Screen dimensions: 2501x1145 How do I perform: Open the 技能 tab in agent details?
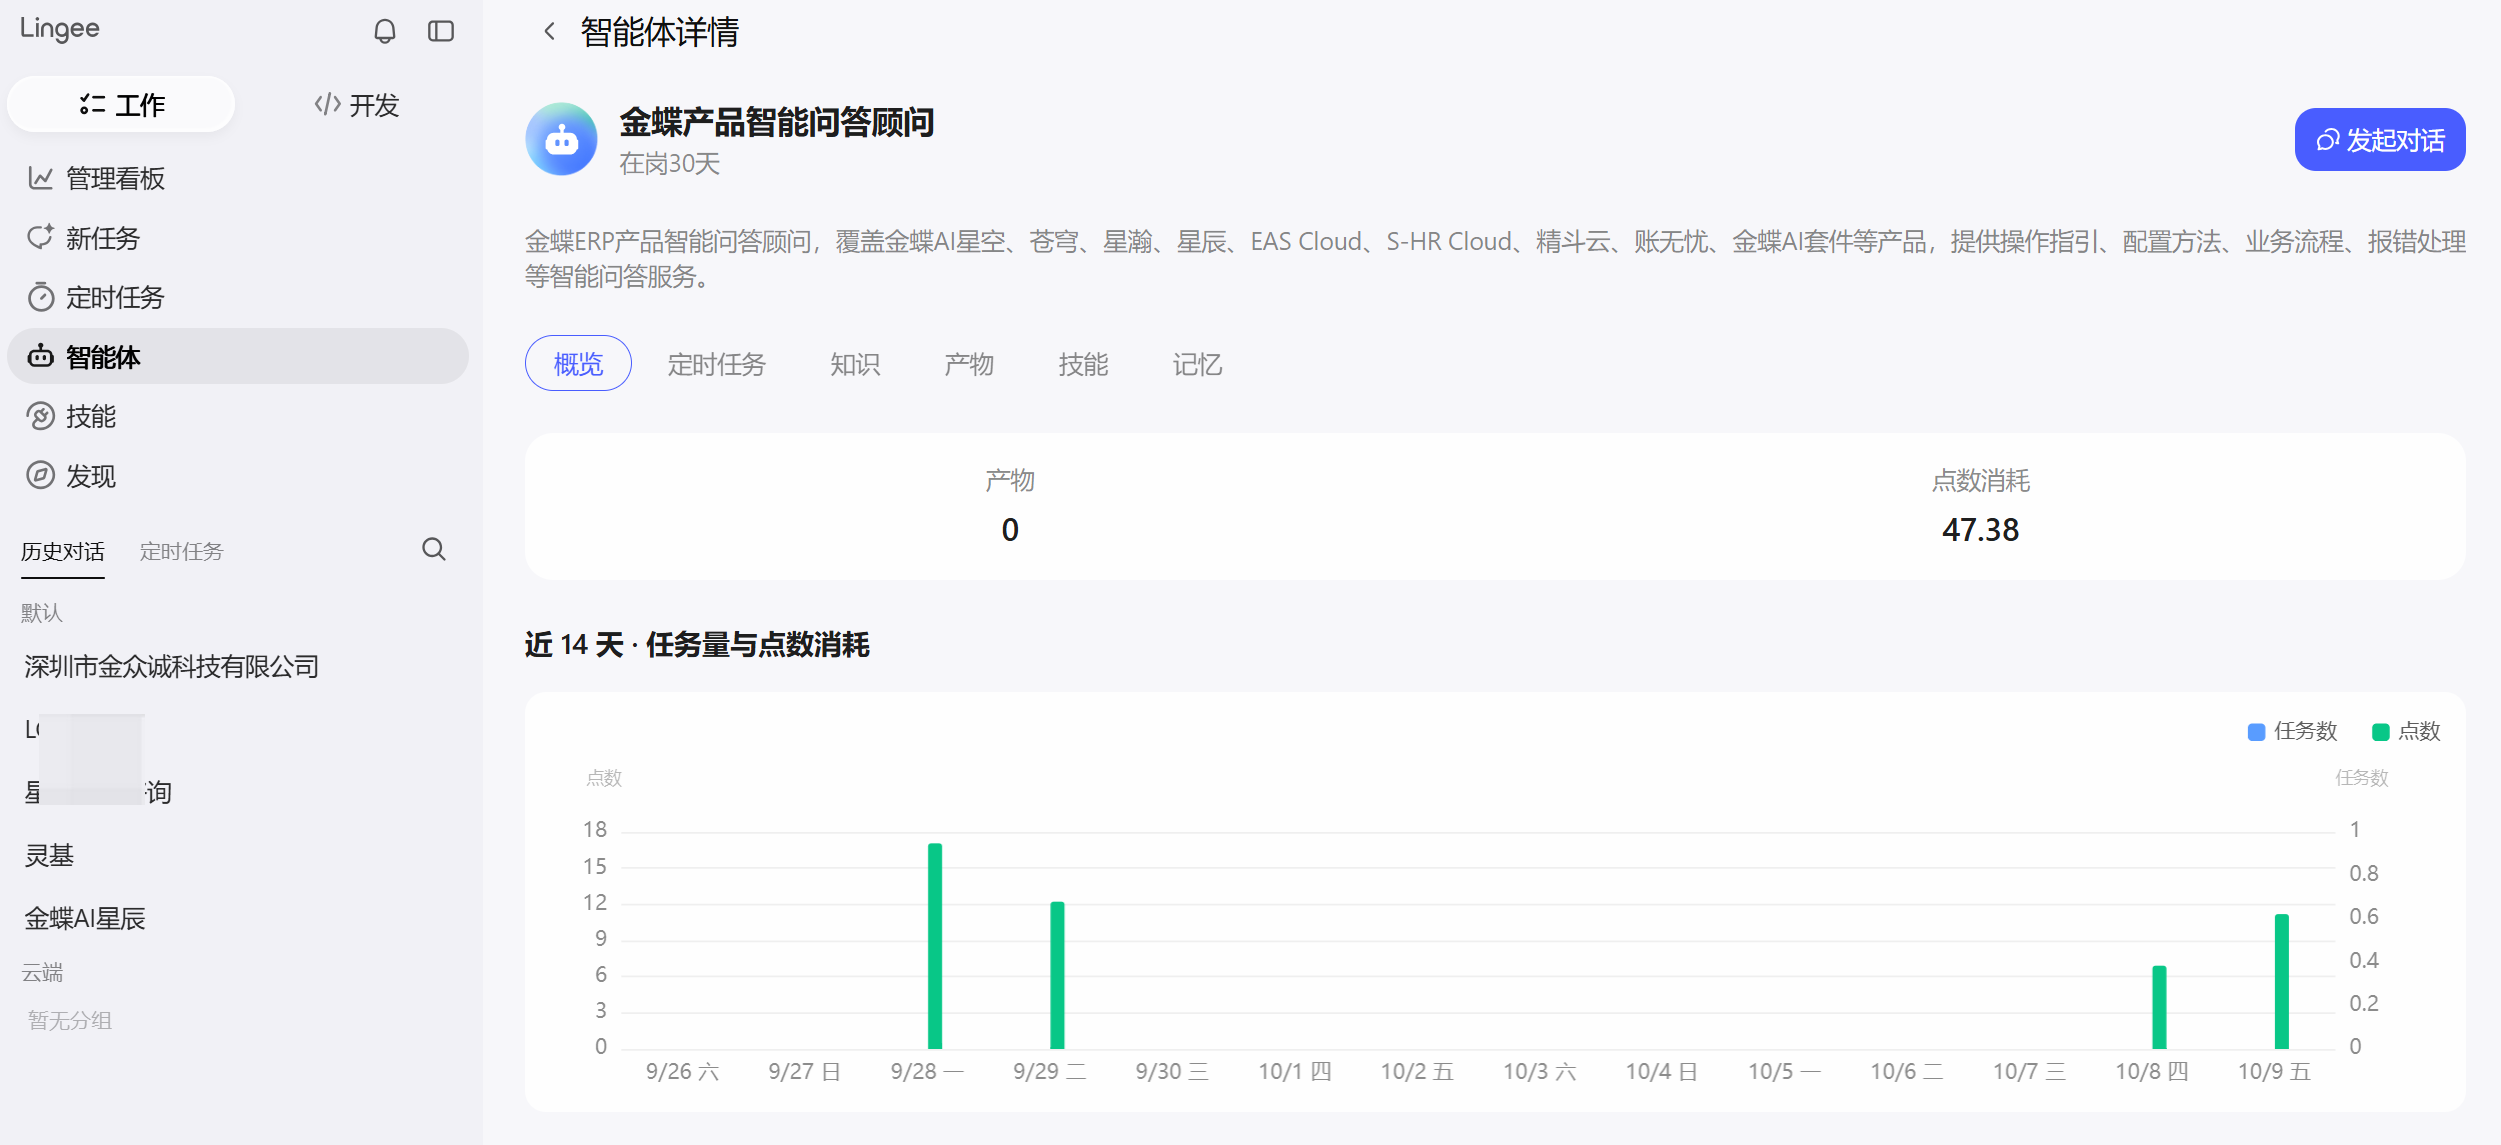(x=1083, y=364)
